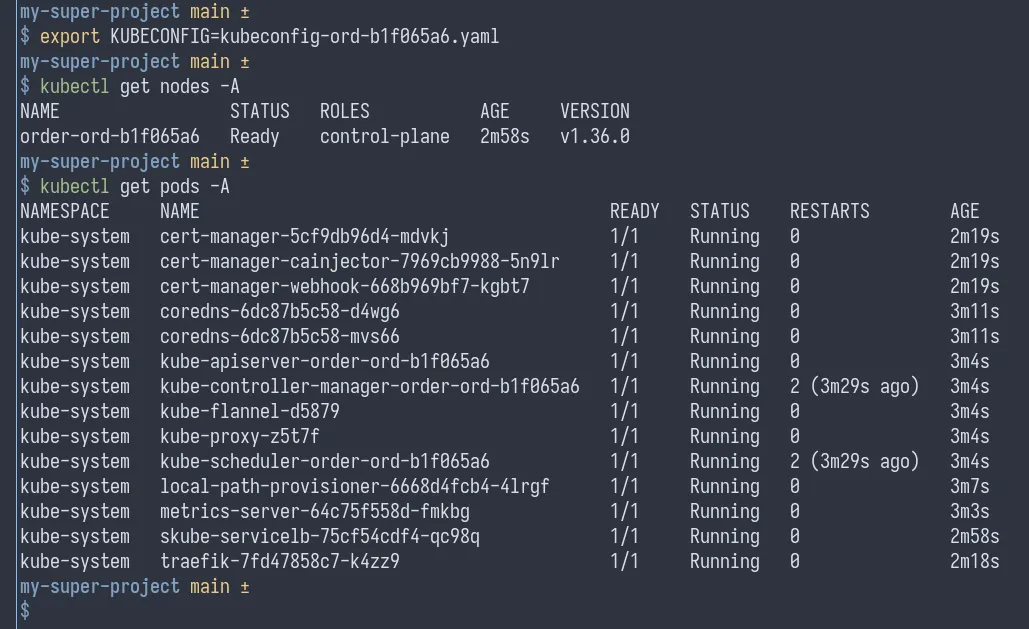1029x629 pixels.
Task: Click pod name cert-manager-cainjector-7969cb9988-5n9lr
Action: click(360, 261)
